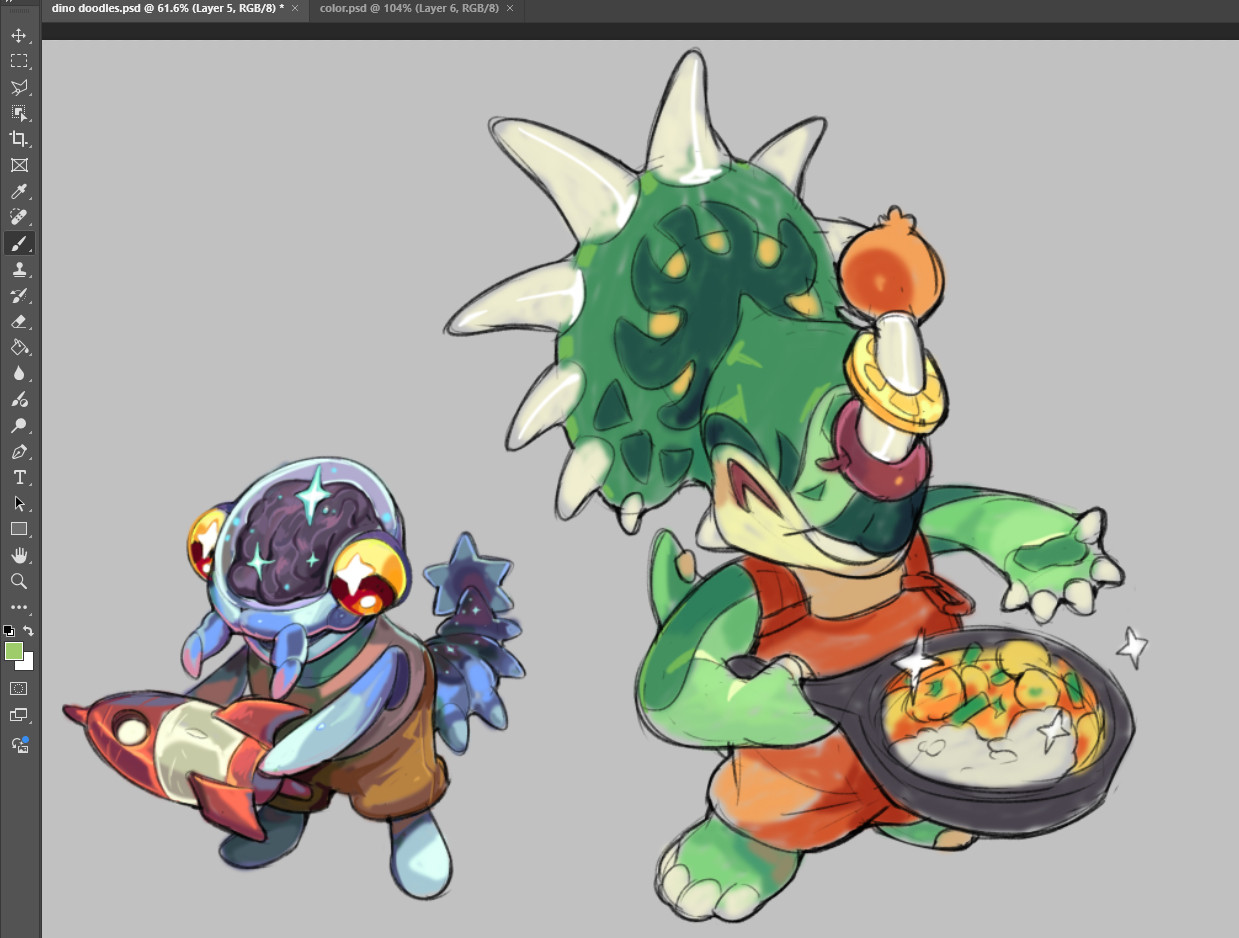Switch to the color.psd document tab
This screenshot has width=1239, height=938.
point(409,8)
